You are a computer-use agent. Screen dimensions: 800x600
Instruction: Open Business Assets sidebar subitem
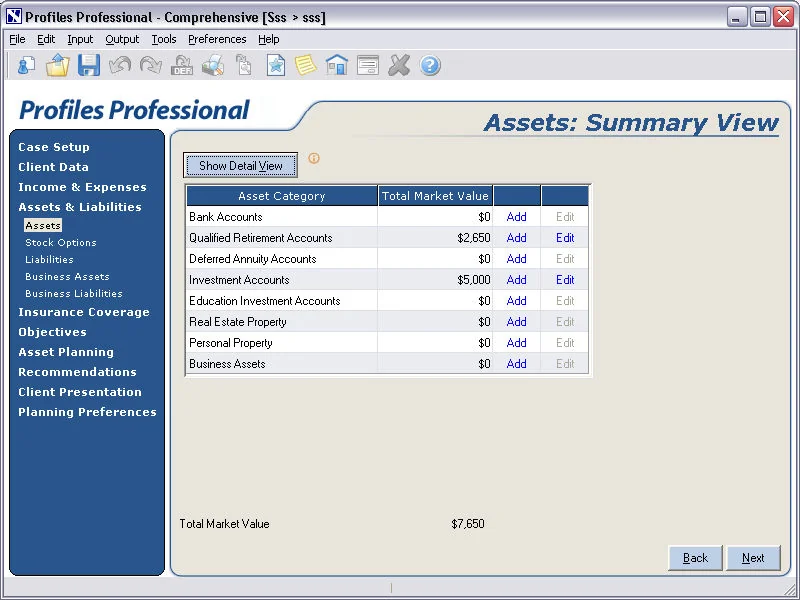[x=67, y=277]
